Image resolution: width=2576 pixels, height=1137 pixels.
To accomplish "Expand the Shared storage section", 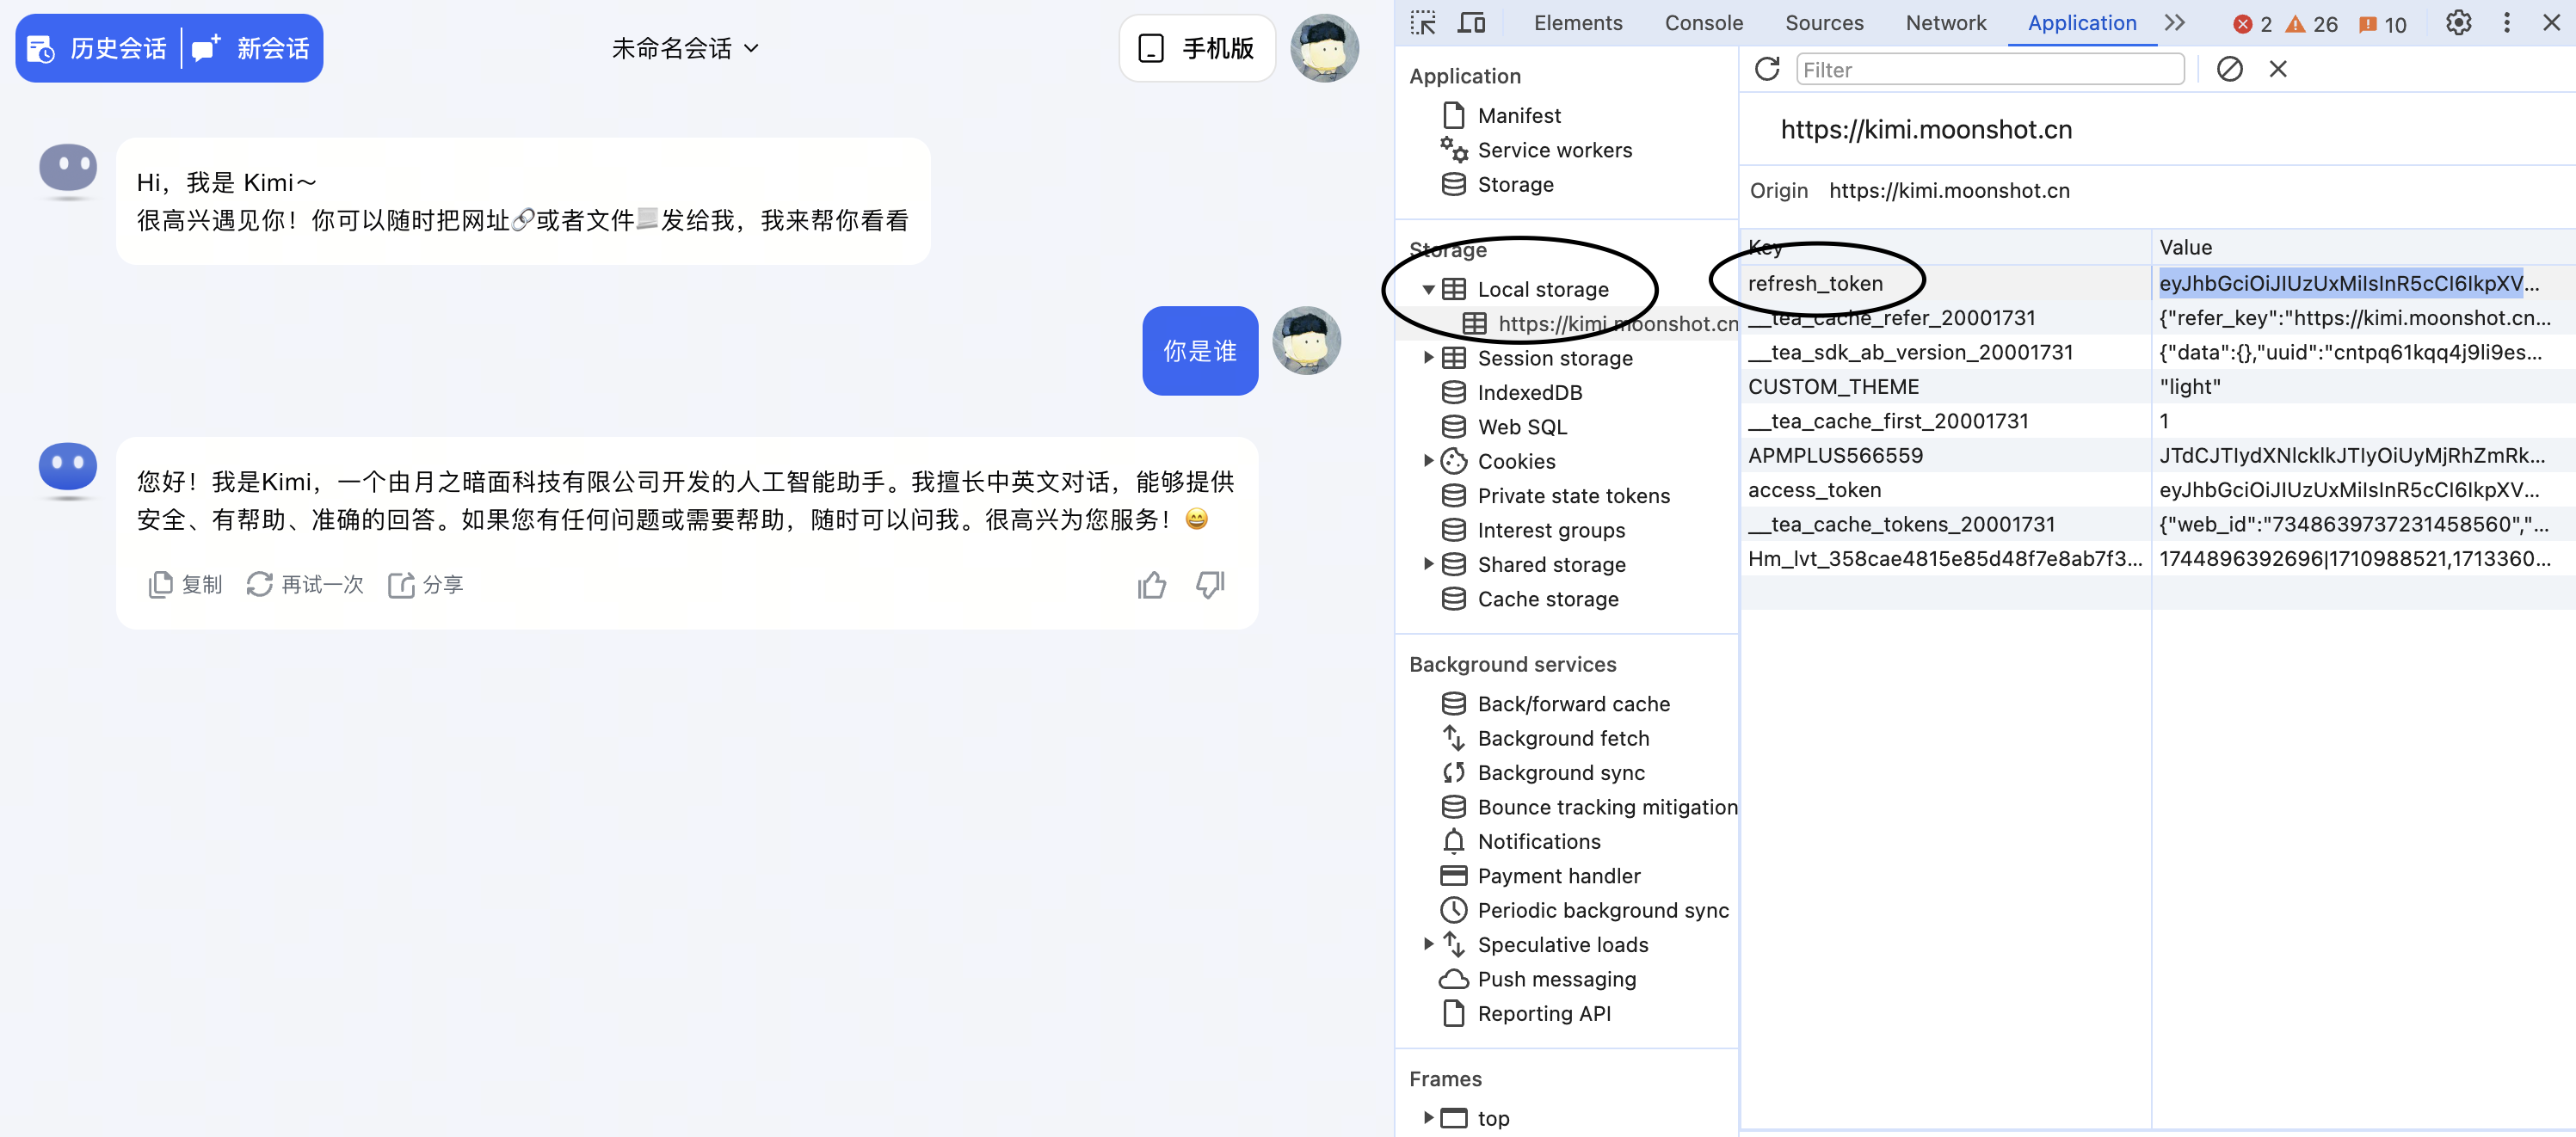I will tap(1427, 563).
